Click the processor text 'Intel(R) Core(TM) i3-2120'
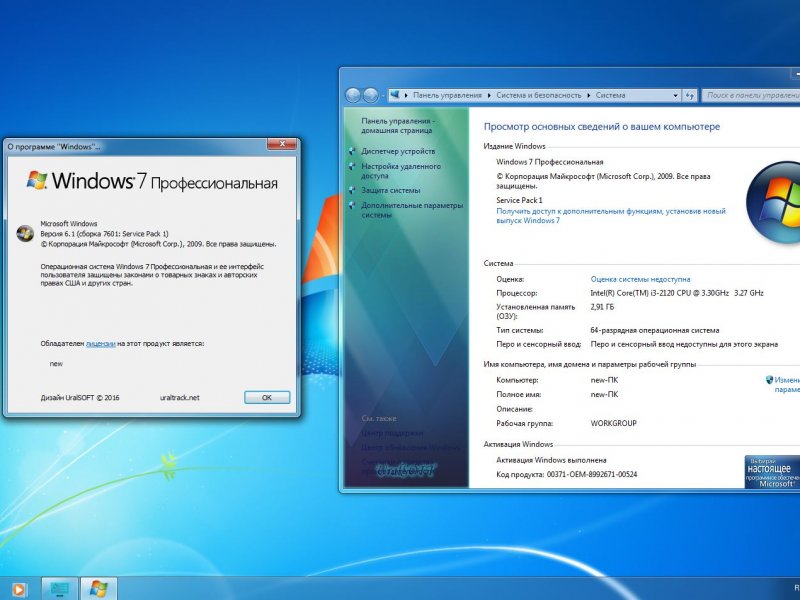The image size is (800, 600). (677, 293)
